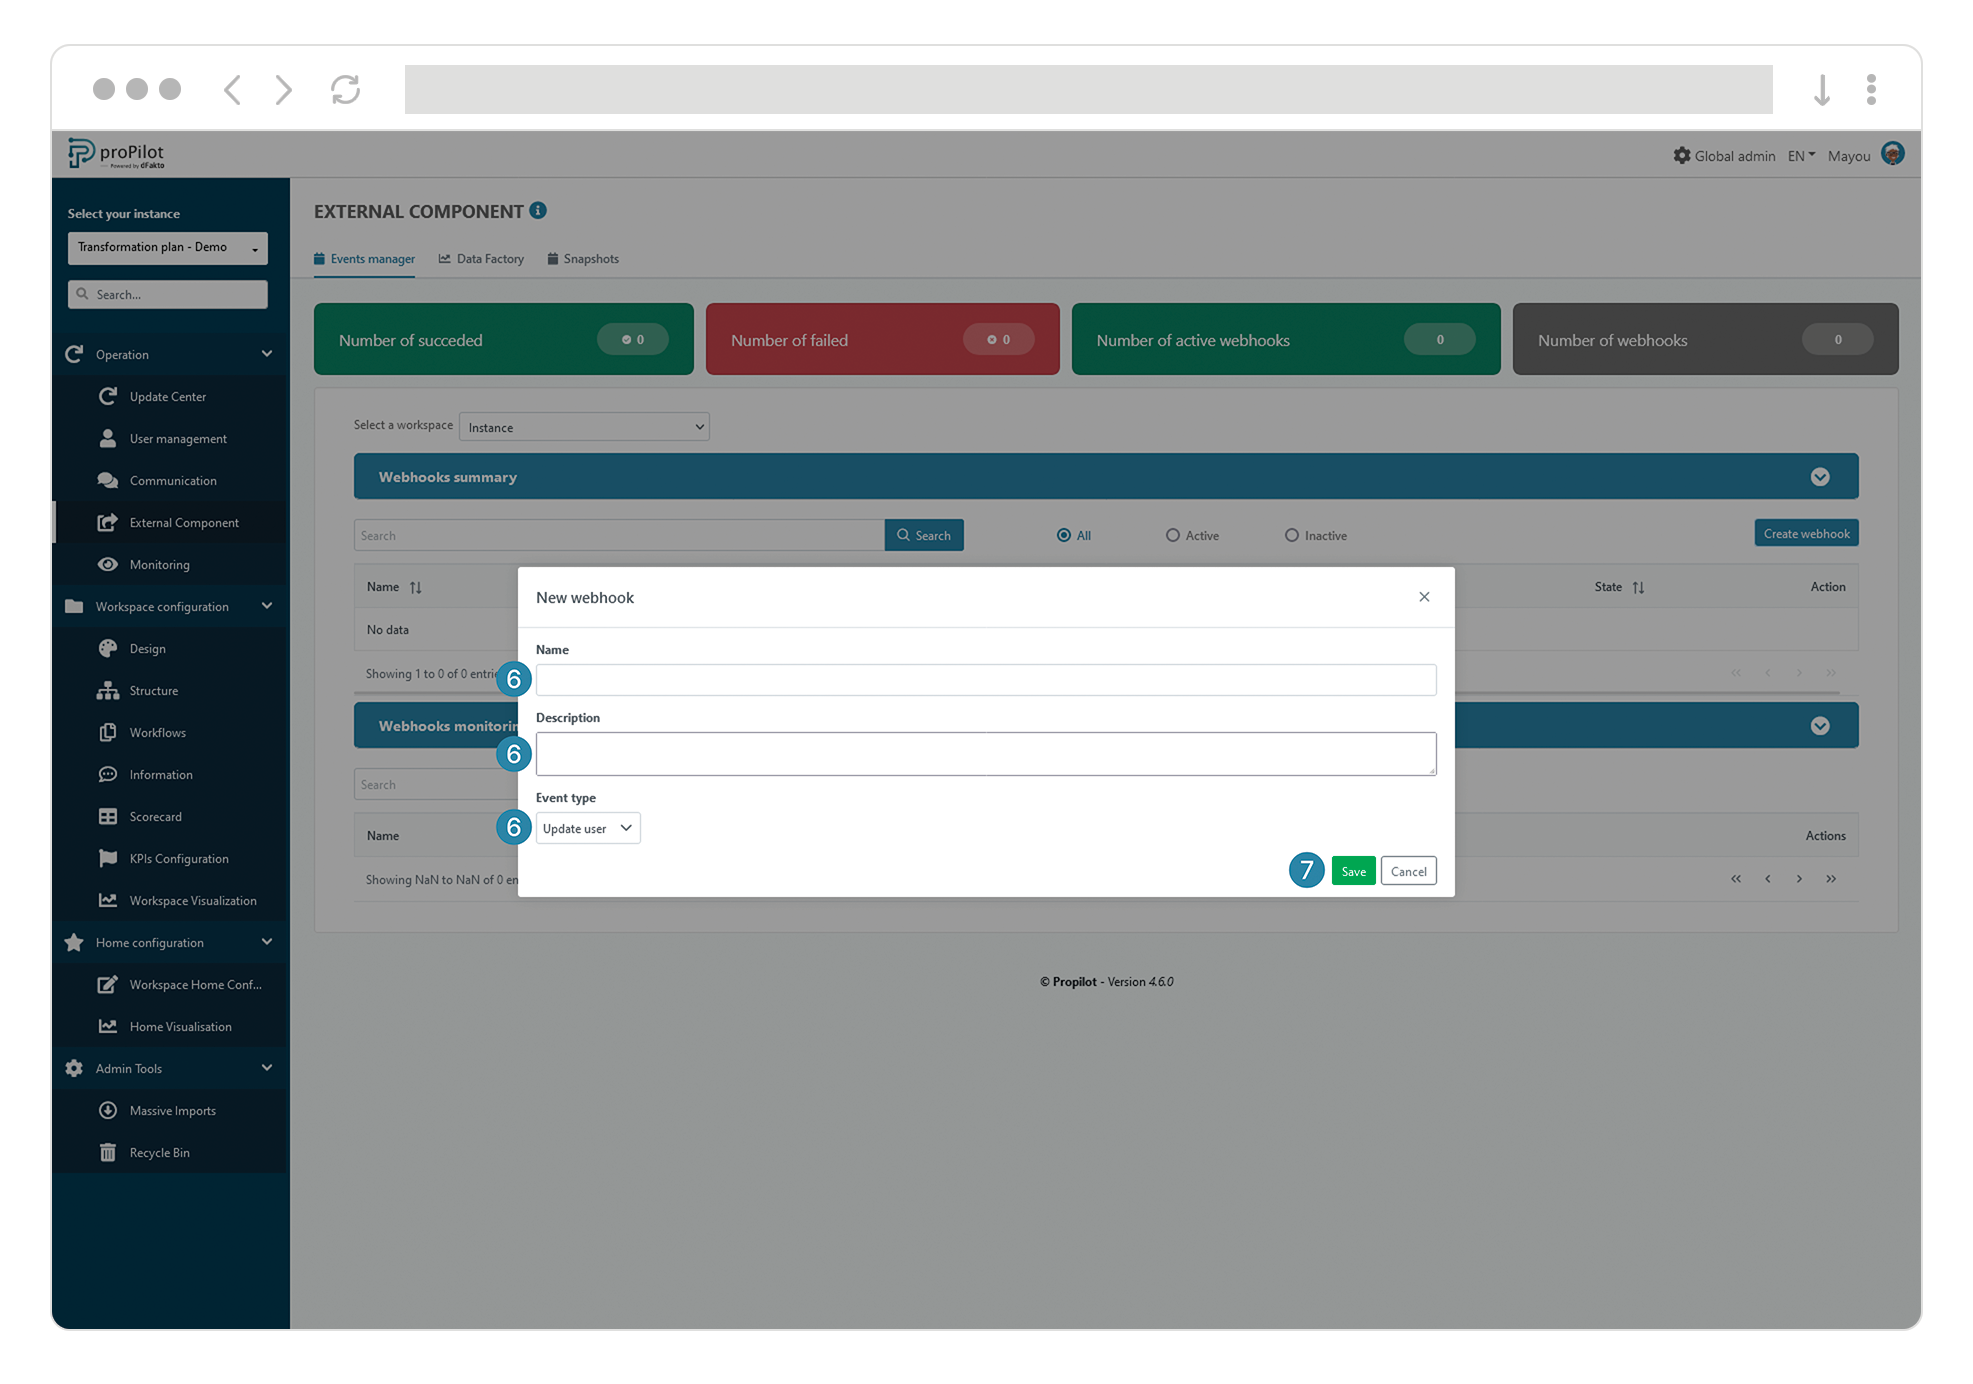Click the green Save button
This screenshot has width=1973, height=1384.
click(x=1353, y=871)
